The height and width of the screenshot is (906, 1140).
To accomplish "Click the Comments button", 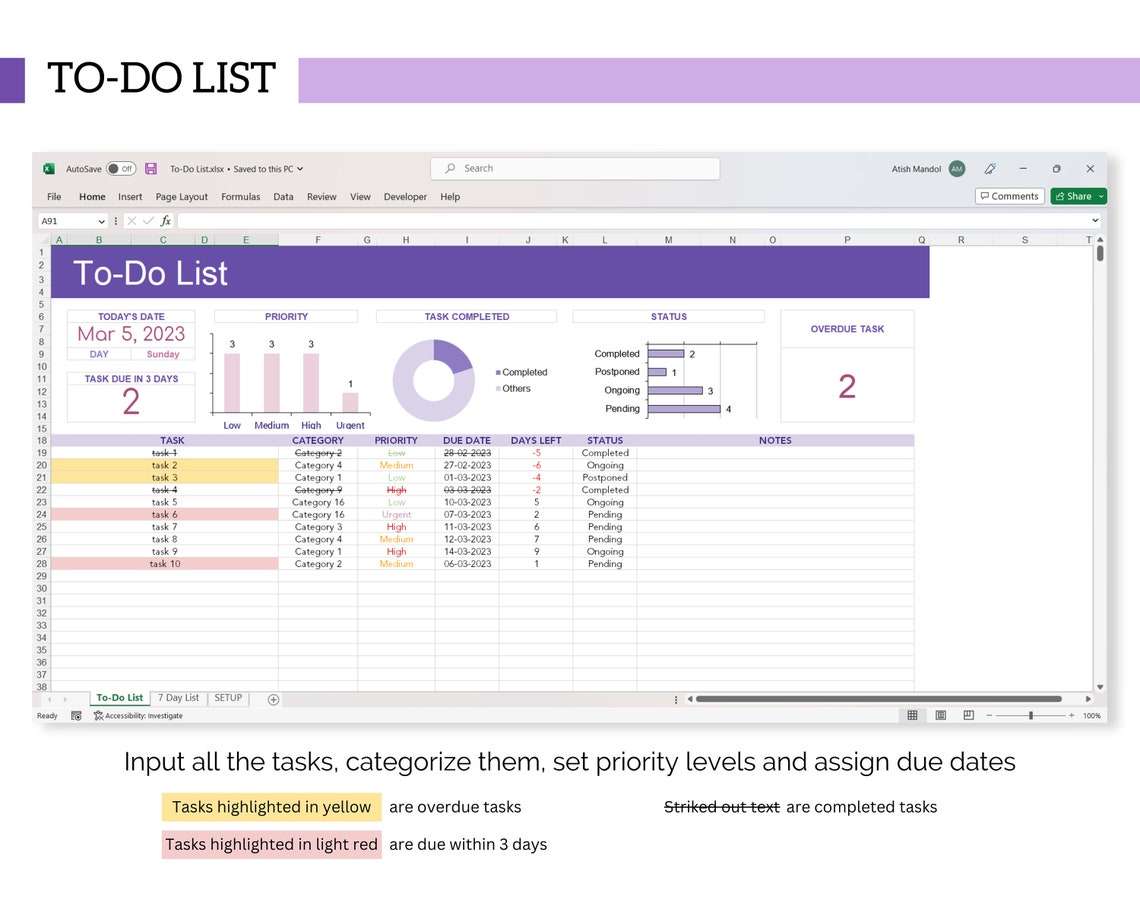I will pyautogui.click(x=1009, y=196).
